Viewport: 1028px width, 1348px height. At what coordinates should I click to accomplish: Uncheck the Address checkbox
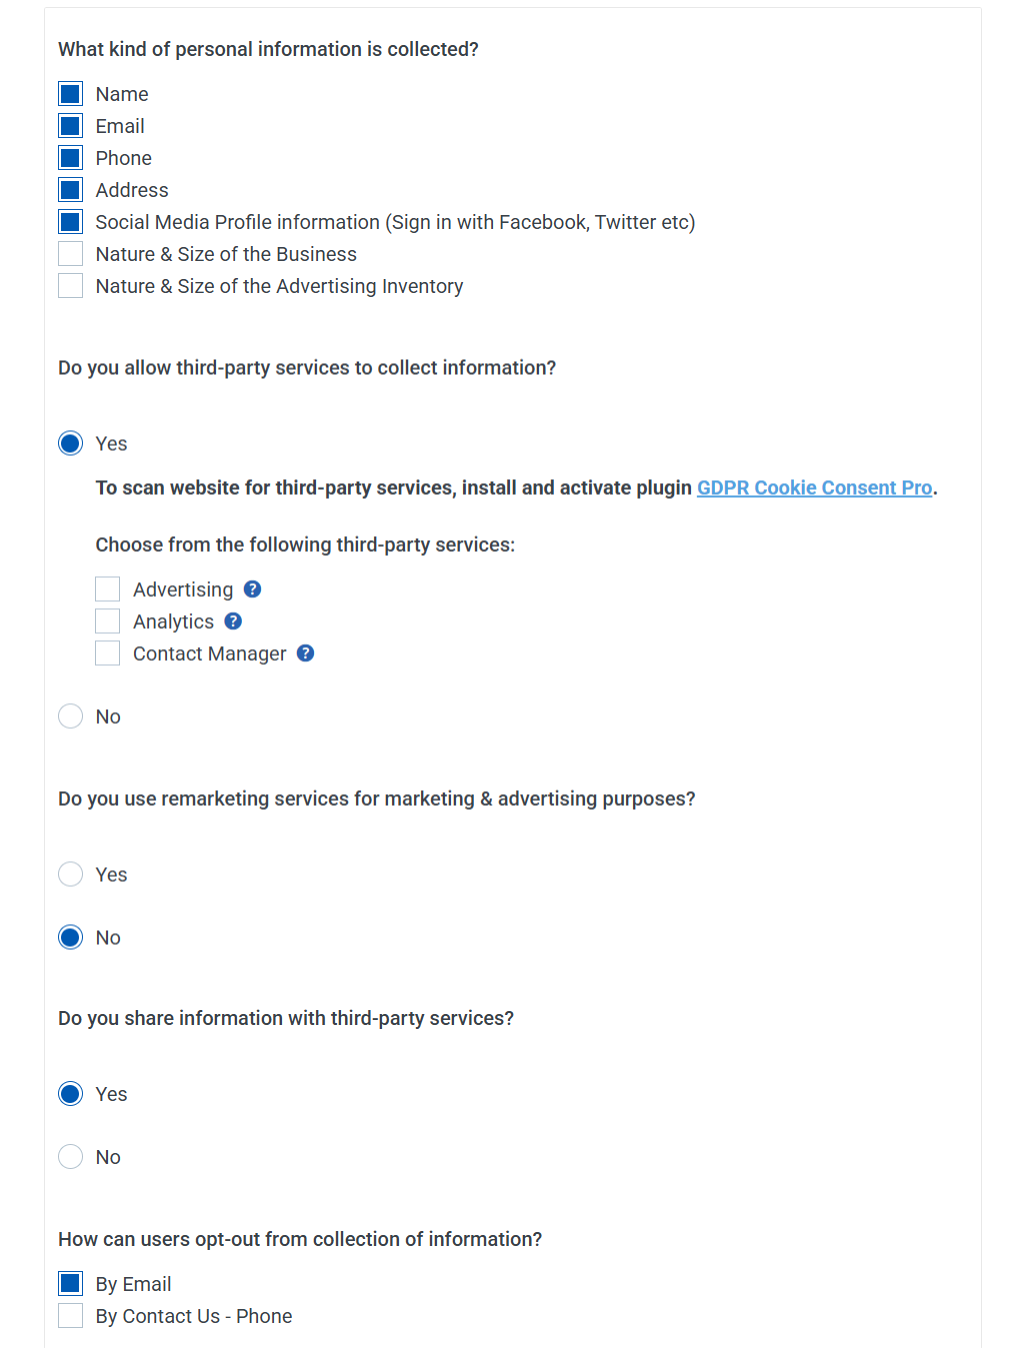click(x=70, y=189)
